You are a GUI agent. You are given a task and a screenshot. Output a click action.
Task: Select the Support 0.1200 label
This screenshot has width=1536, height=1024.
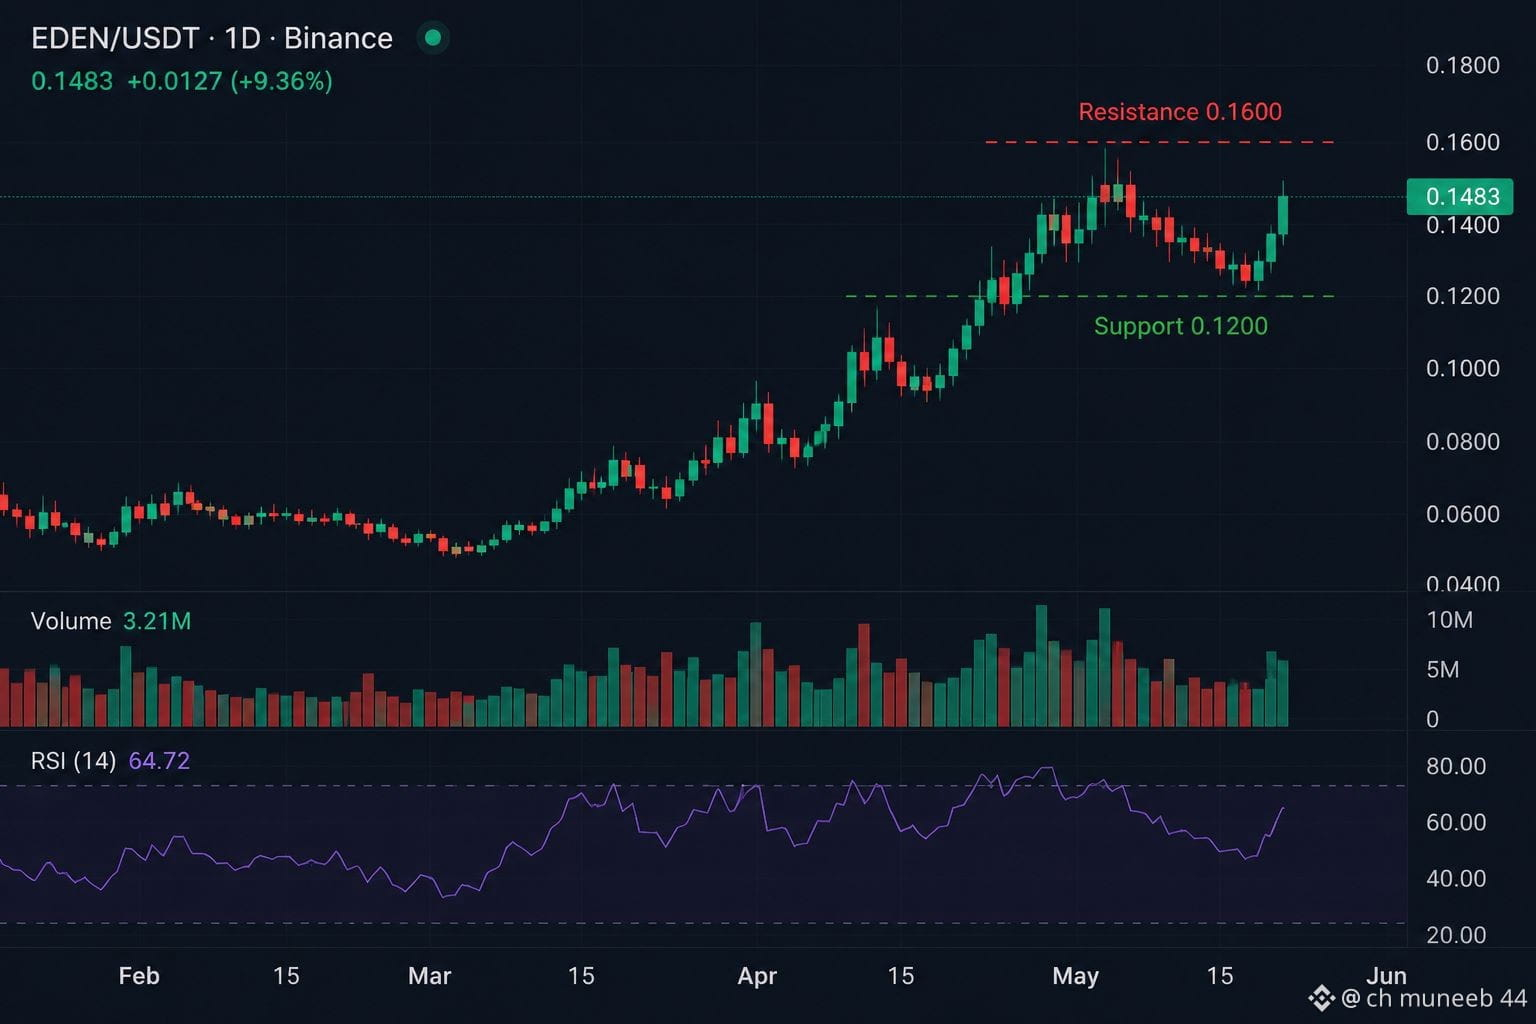click(1181, 326)
